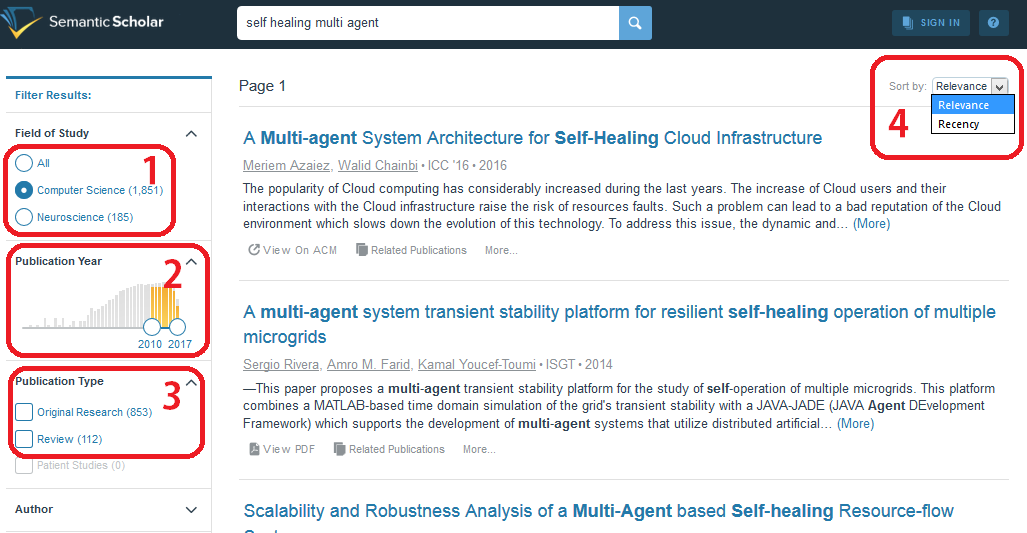The width and height of the screenshot is (1027, 533).
Task: Collapse the Field of Study section
Action: [x=192, y=134]
